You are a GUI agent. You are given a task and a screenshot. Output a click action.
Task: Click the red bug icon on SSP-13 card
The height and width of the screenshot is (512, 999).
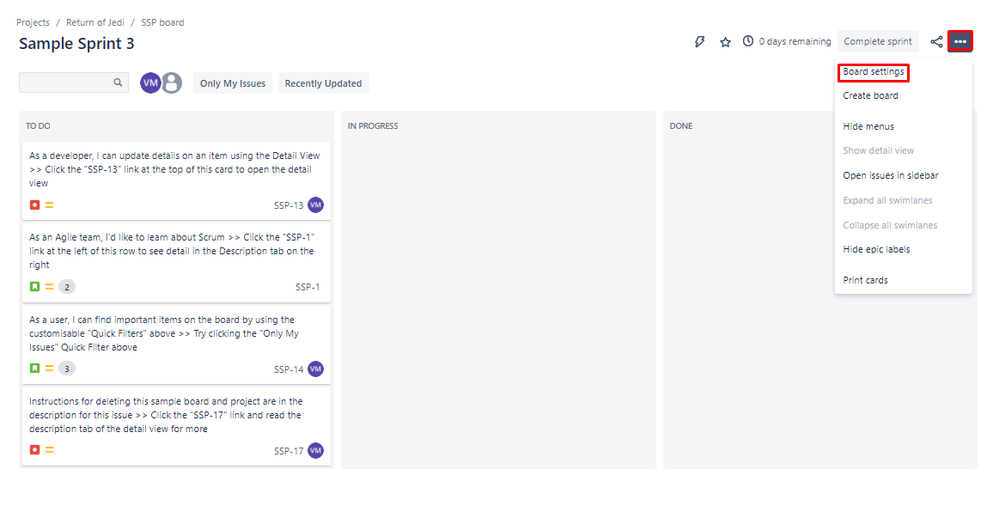35,205
